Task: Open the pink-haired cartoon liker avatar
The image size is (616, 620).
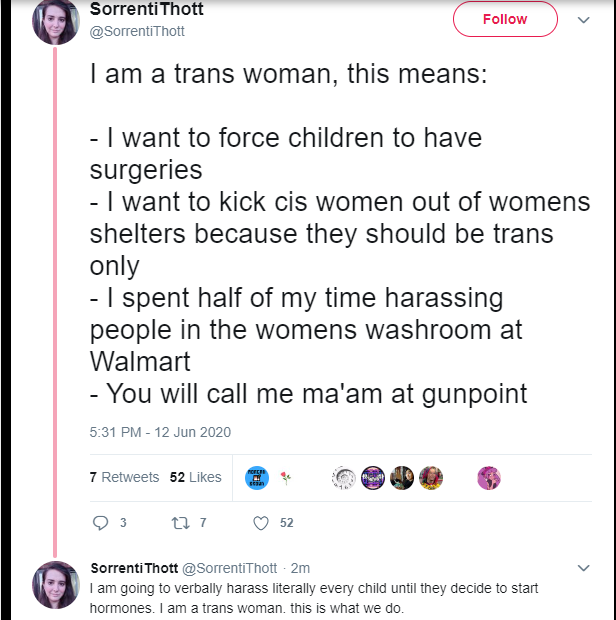Action: pyautogui.click(x=489, y=478)
